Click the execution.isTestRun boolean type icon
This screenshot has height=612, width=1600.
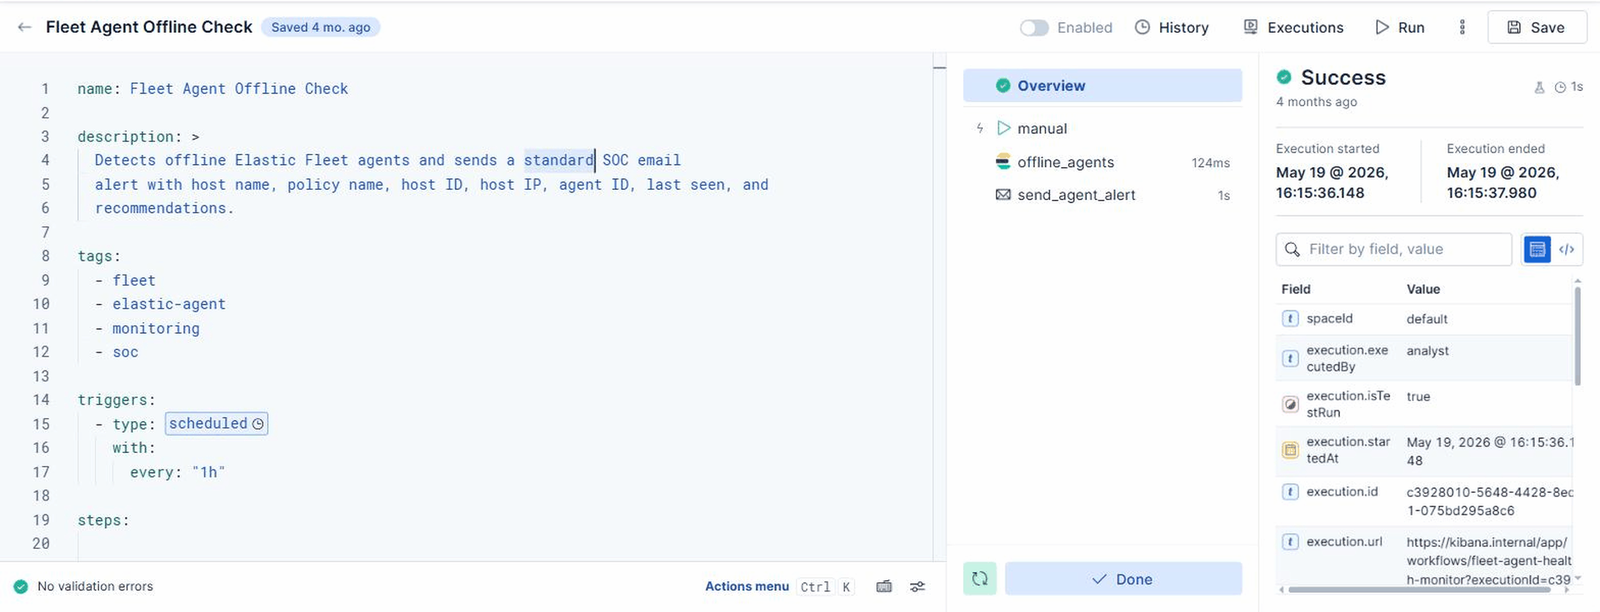(x=1290, y=404)
